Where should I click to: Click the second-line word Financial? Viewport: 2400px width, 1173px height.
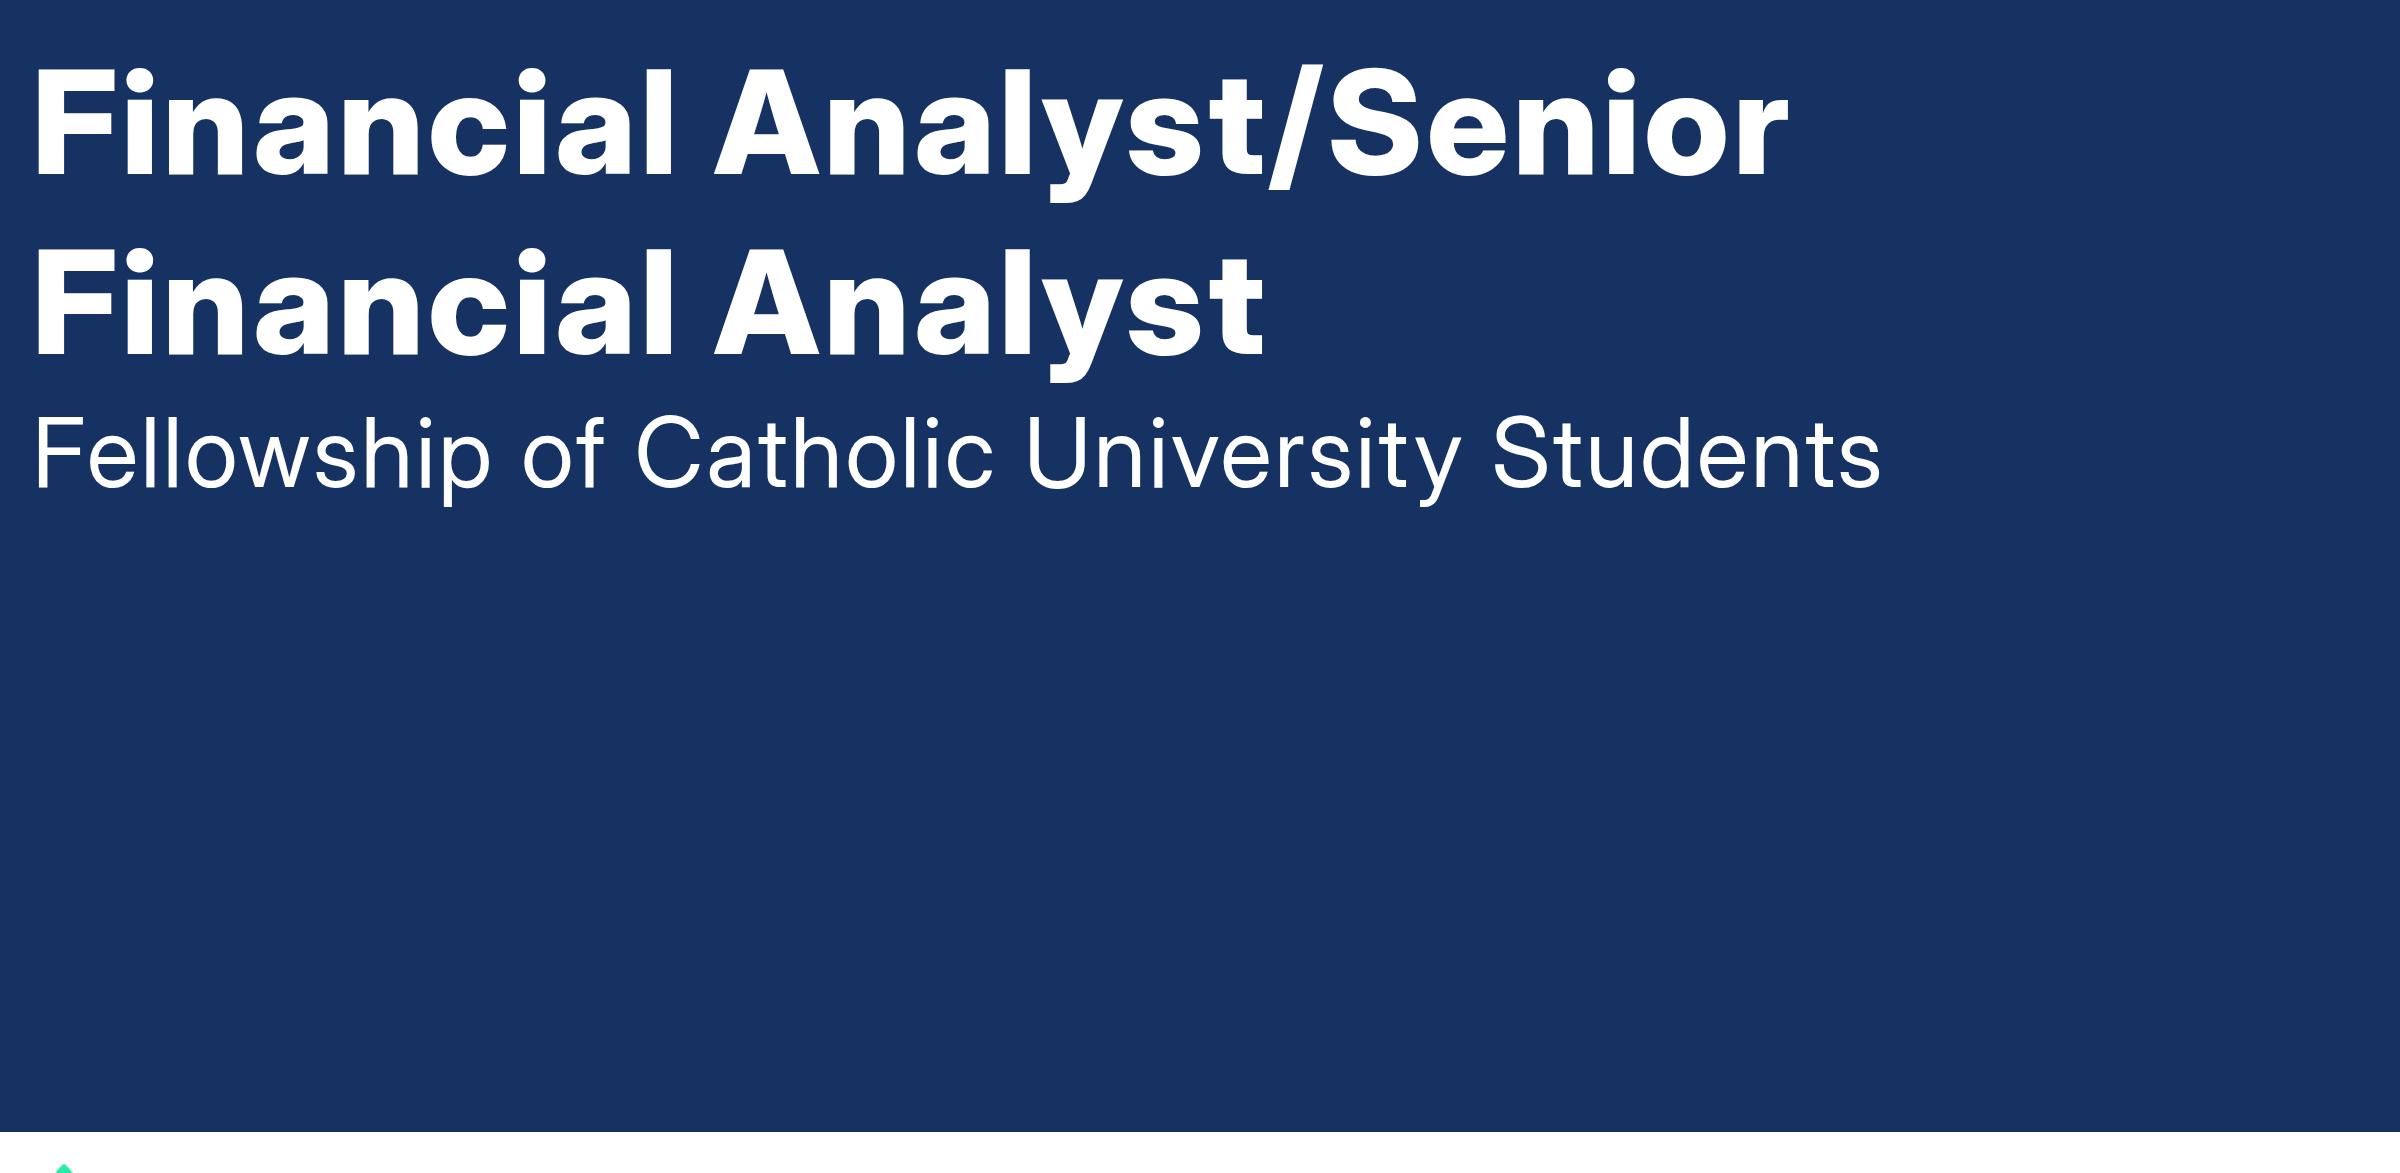tap(354, 304)
